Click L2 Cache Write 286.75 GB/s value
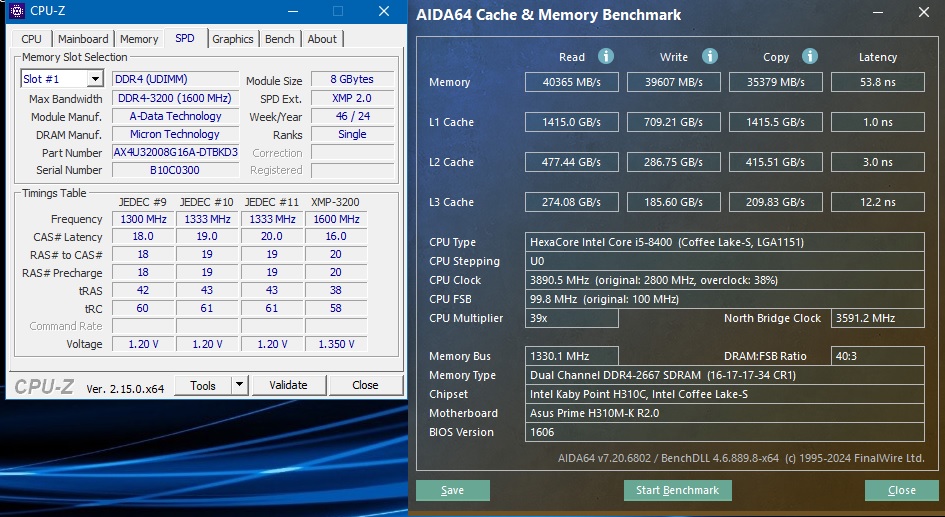945x517 pixels. [x=674, y=162]
